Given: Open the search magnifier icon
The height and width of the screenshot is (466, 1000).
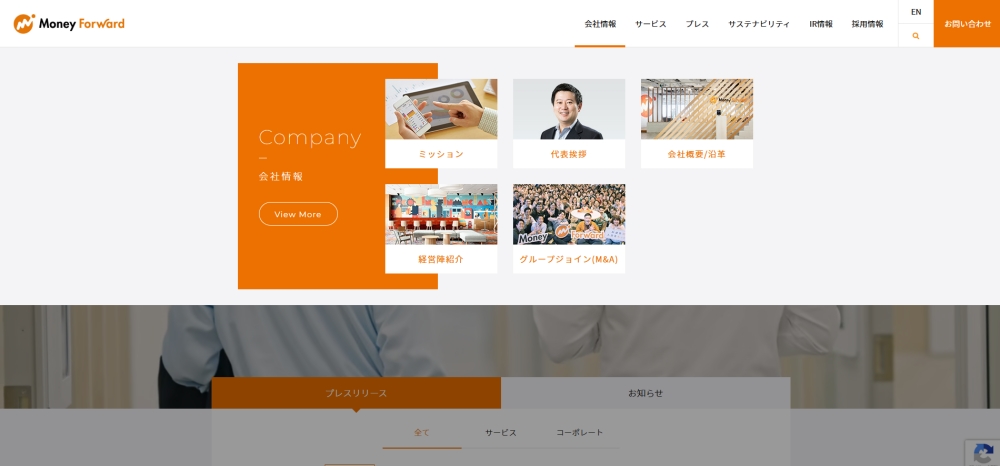Looking at the screenshot, I should tap(915, 36).
